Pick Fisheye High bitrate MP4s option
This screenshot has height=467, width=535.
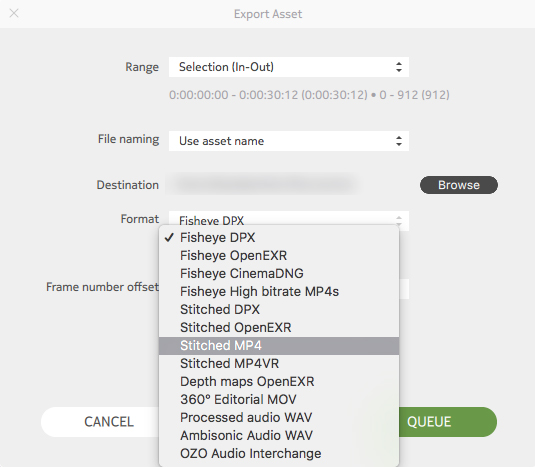(279, 292)
